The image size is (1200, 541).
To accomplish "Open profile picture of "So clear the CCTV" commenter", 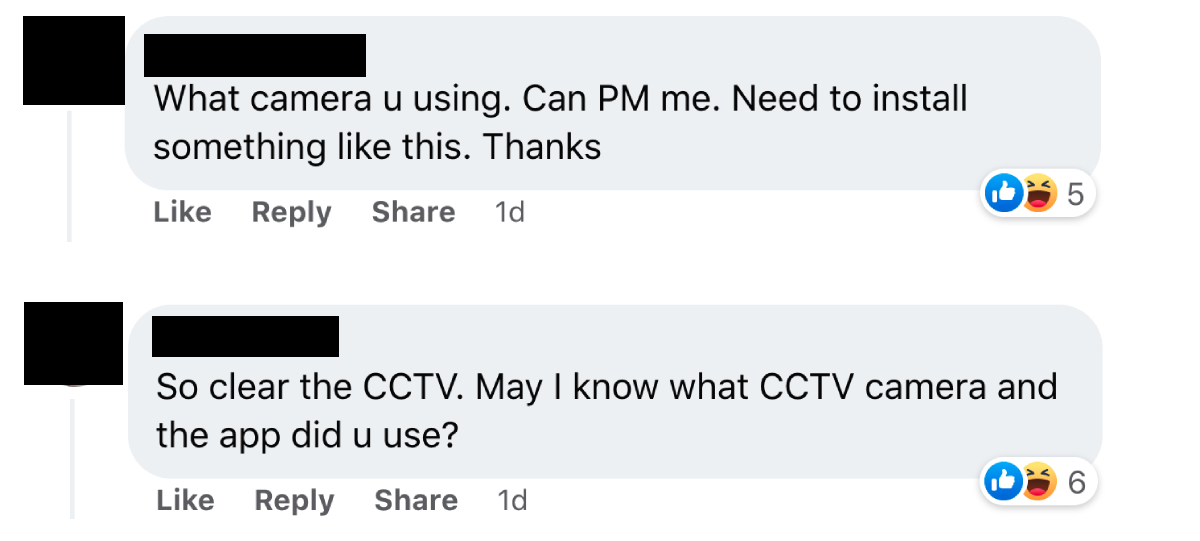I will 74,343.
